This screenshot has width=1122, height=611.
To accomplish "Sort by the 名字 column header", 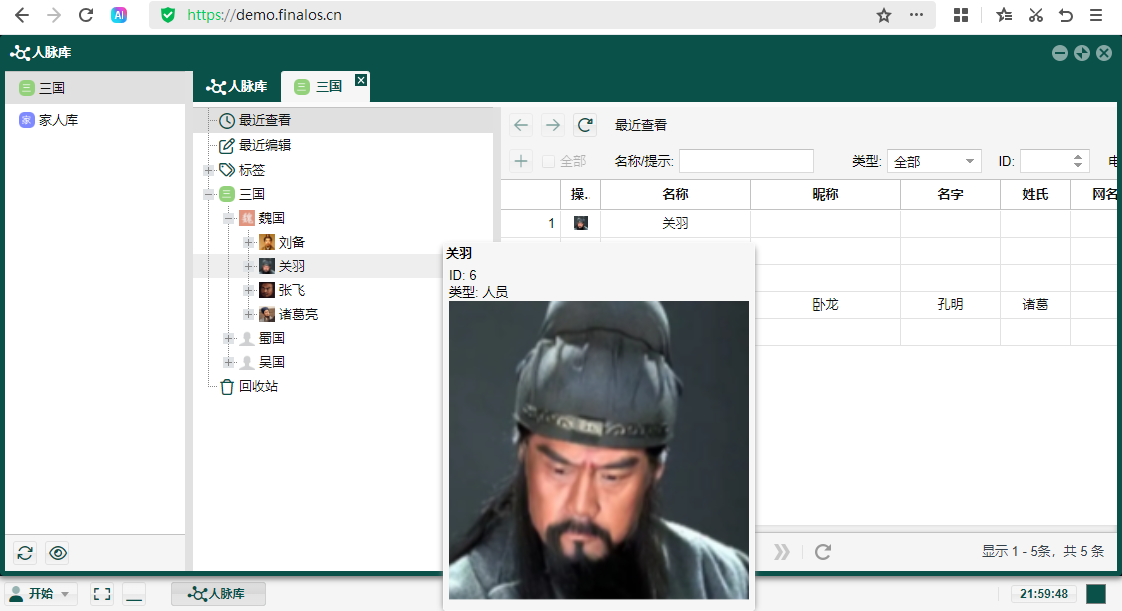I will point(950,194).
